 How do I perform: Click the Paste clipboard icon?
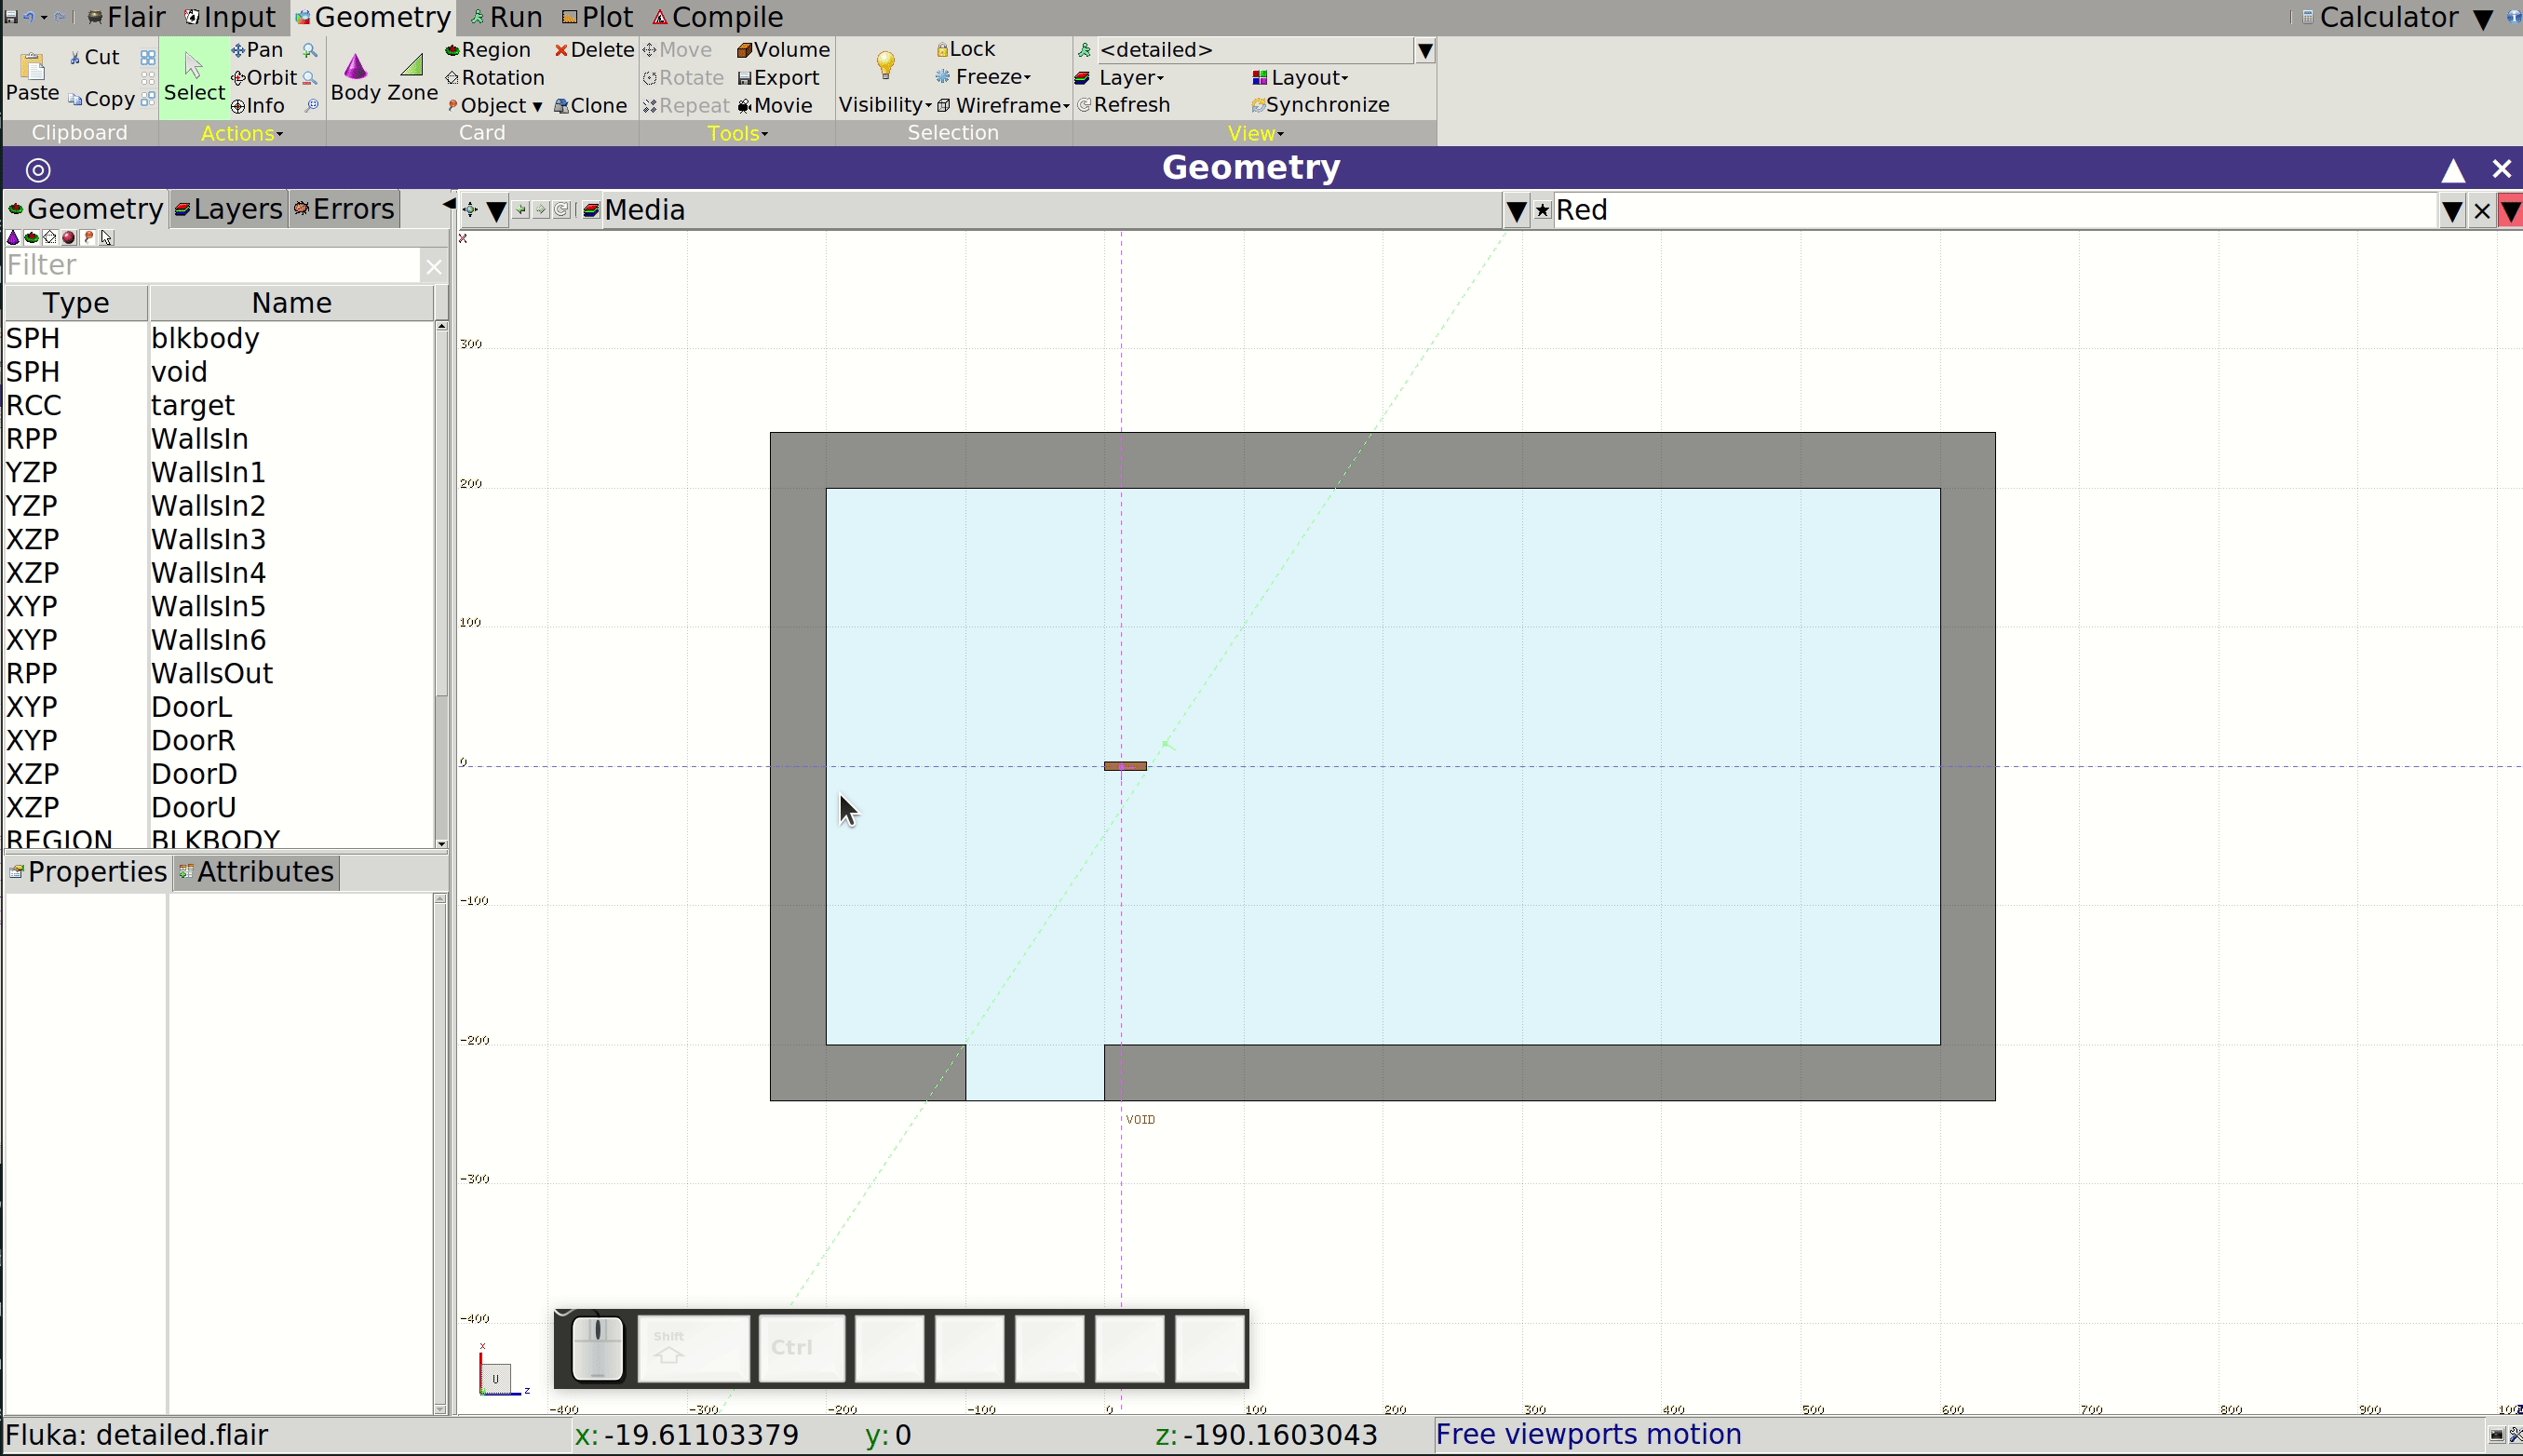pos(32,66)
